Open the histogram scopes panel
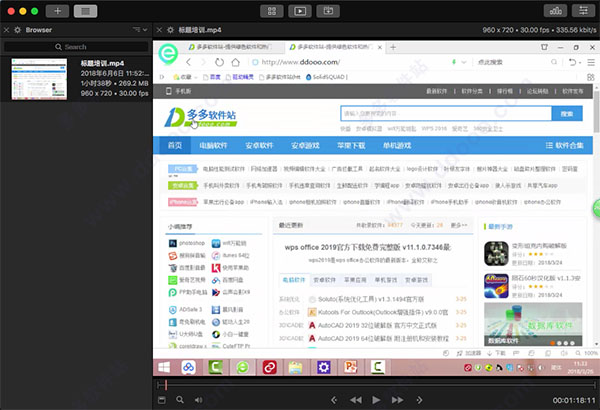The height and width of the screenshot is (410, 600). tap(555, 11)
